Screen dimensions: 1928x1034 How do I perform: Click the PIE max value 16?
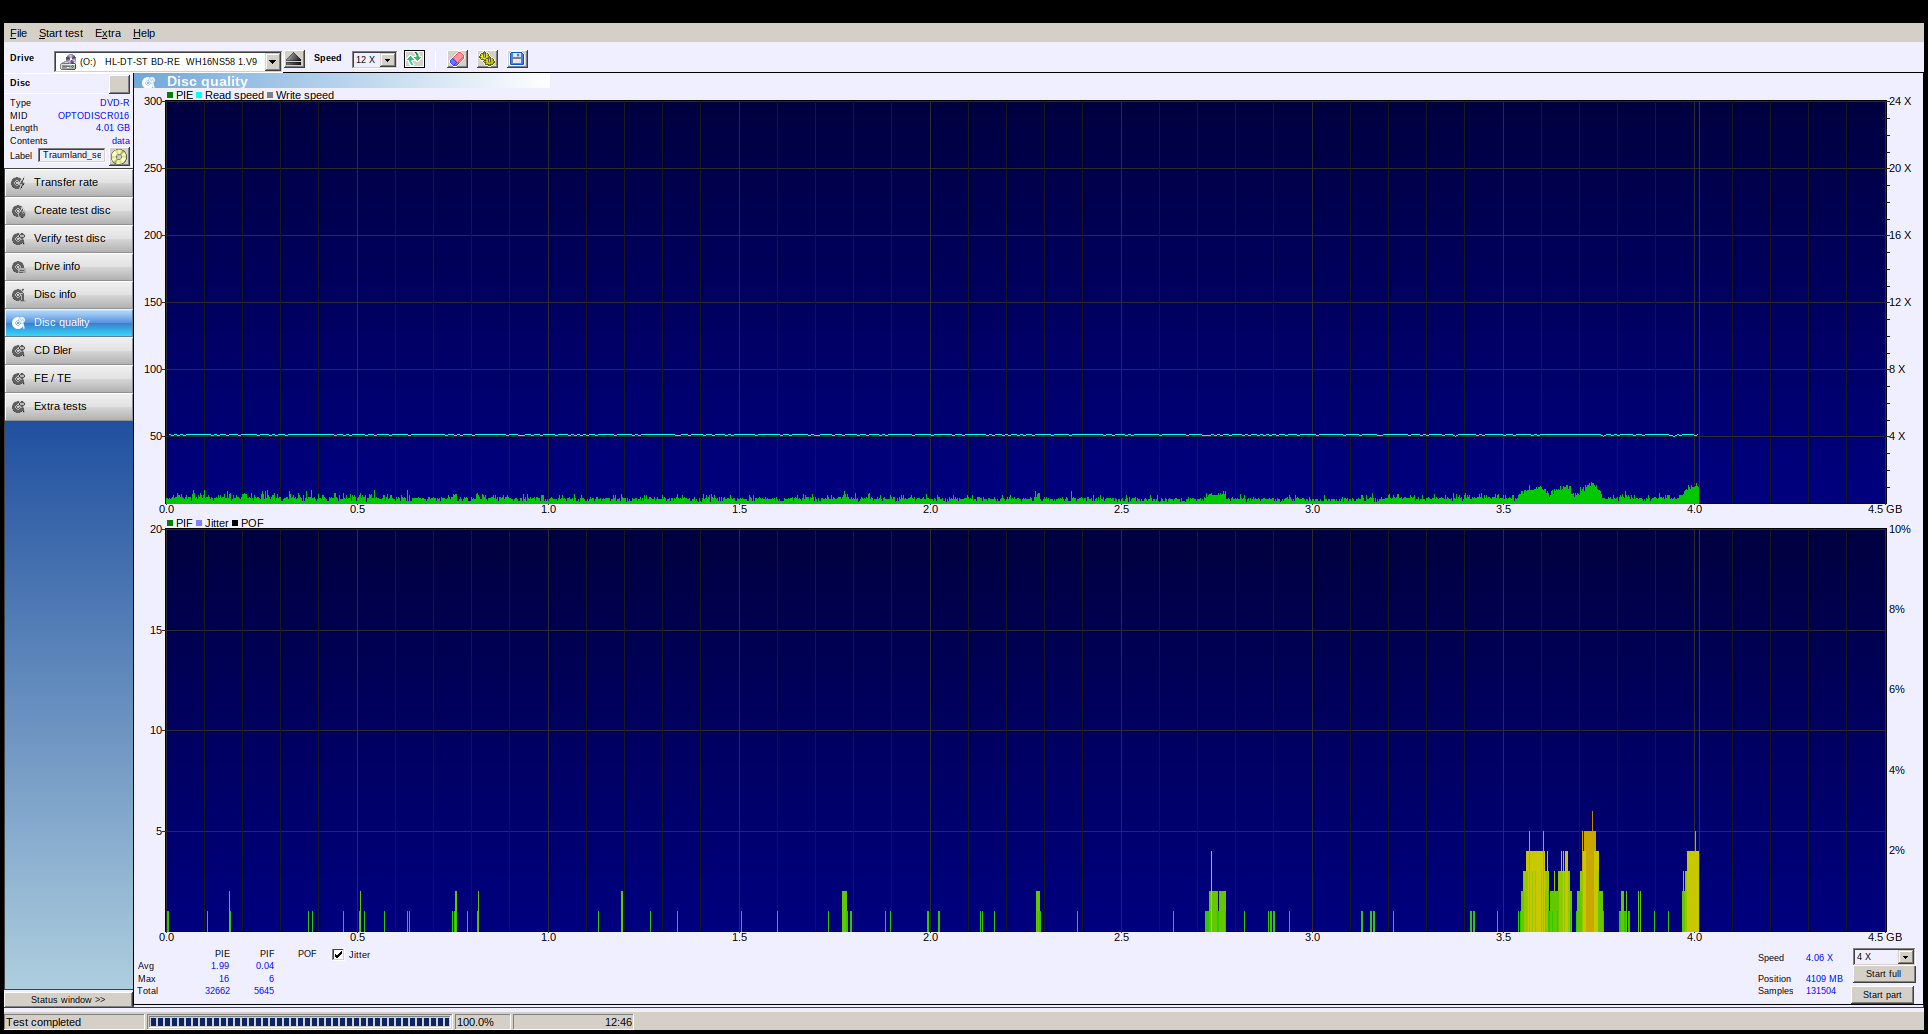(x=224, y=979)
